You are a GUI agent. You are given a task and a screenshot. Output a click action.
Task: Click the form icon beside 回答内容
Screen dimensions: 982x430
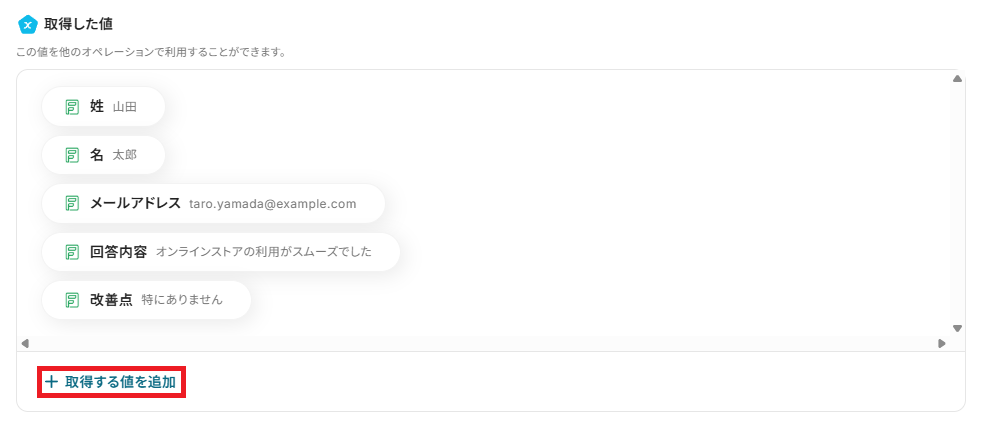coord(72,252)
